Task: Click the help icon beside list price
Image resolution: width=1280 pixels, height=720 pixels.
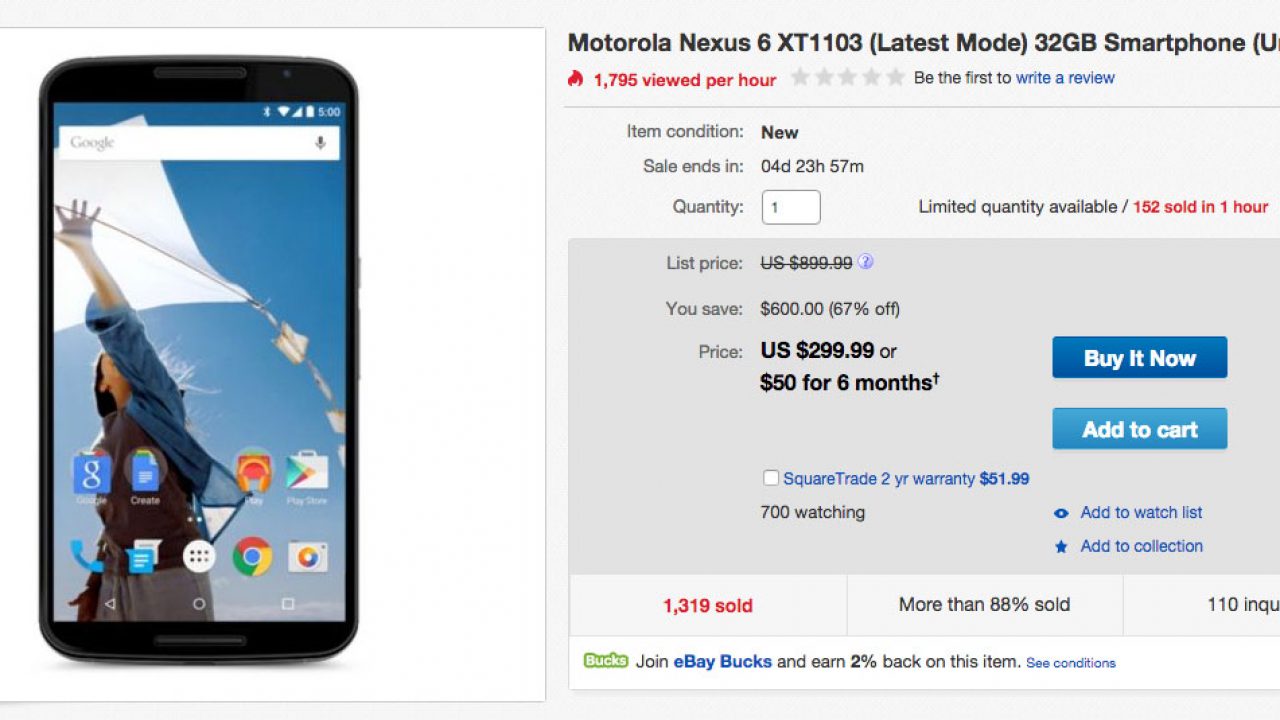Action: coord(866,262)
